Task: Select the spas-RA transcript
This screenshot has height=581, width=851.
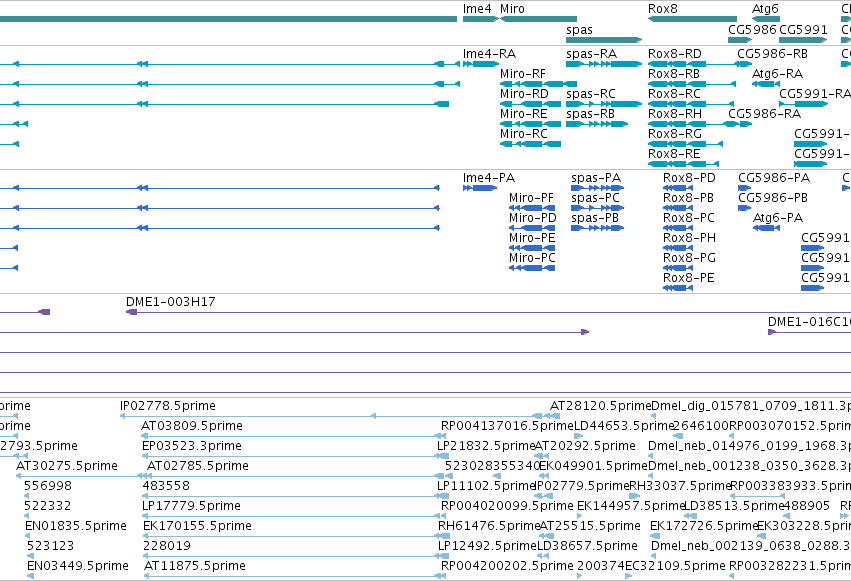Action: point(604,64)
